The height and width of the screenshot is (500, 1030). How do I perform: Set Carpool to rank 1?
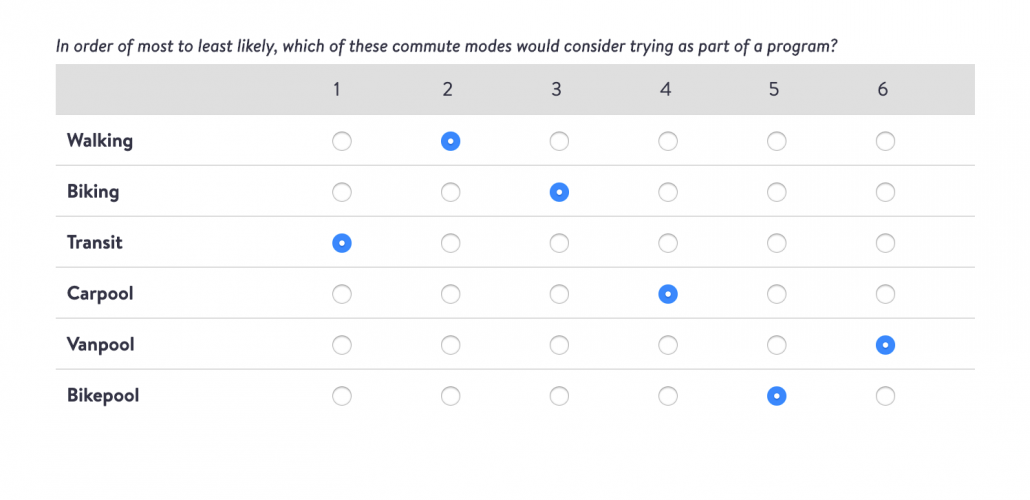point(342,294)
